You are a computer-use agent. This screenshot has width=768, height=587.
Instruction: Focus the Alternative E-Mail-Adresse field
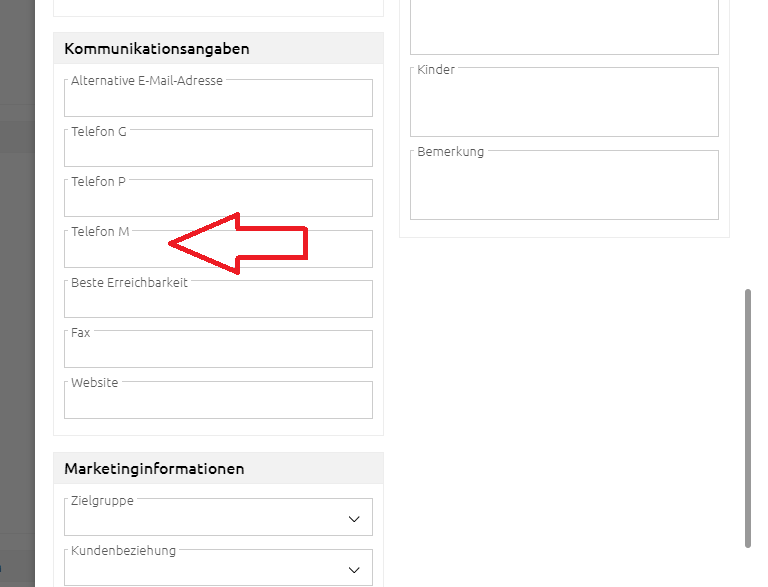(218, 101)
